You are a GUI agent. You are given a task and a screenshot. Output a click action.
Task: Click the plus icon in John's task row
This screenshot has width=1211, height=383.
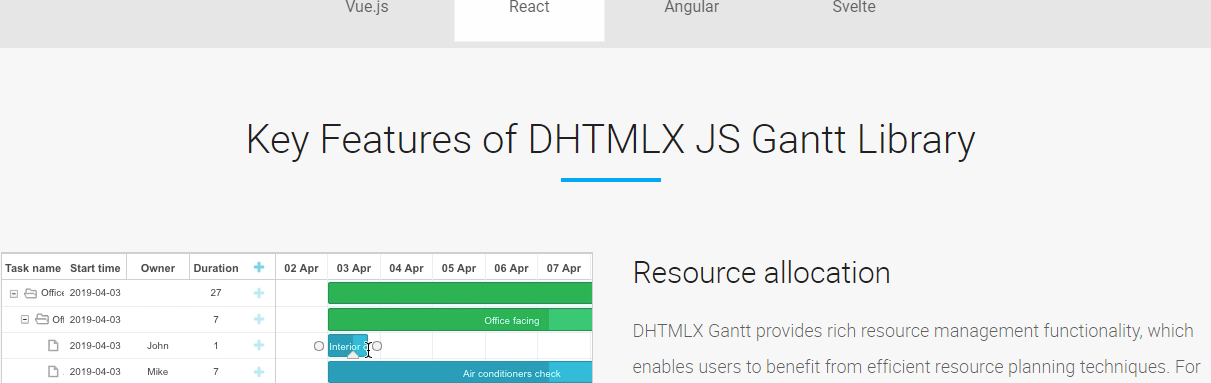click(x=259, y=345)
